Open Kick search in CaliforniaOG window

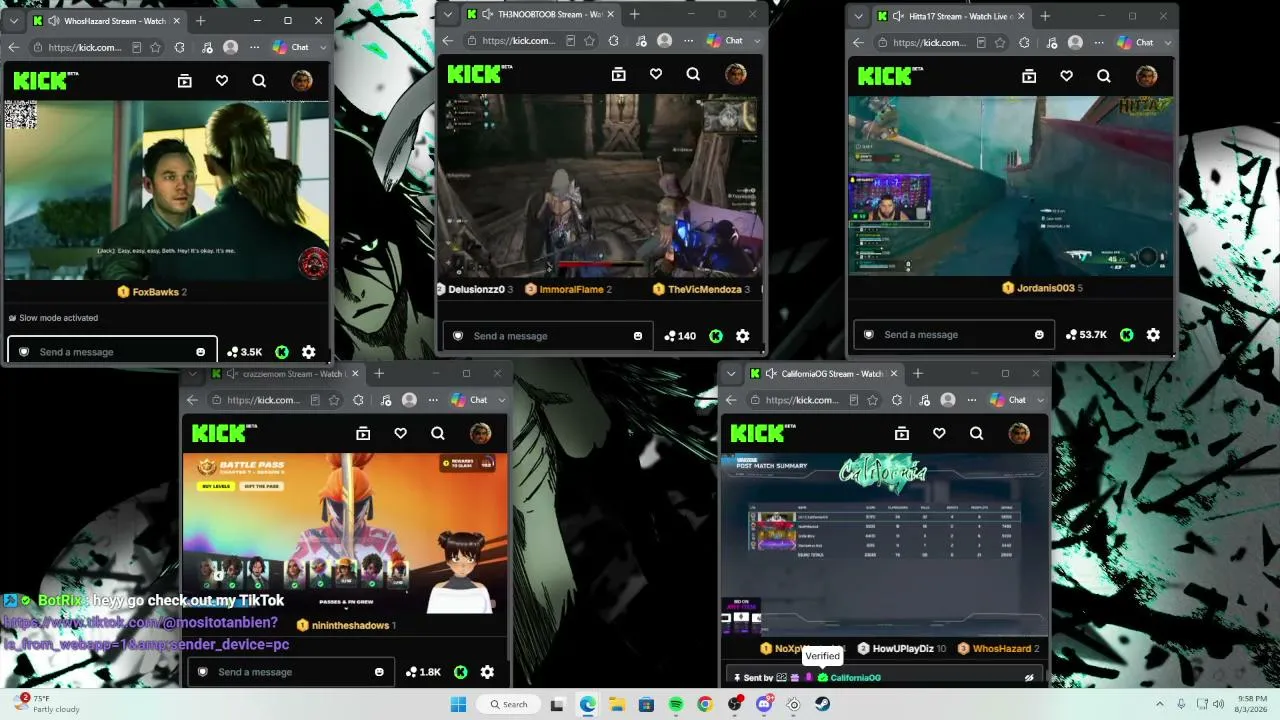click(976, 433)
